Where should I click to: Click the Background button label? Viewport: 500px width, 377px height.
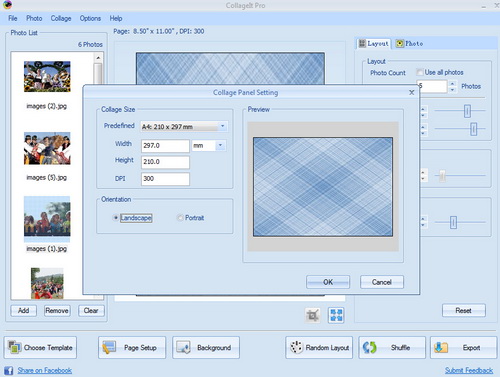tap(214, 348)
